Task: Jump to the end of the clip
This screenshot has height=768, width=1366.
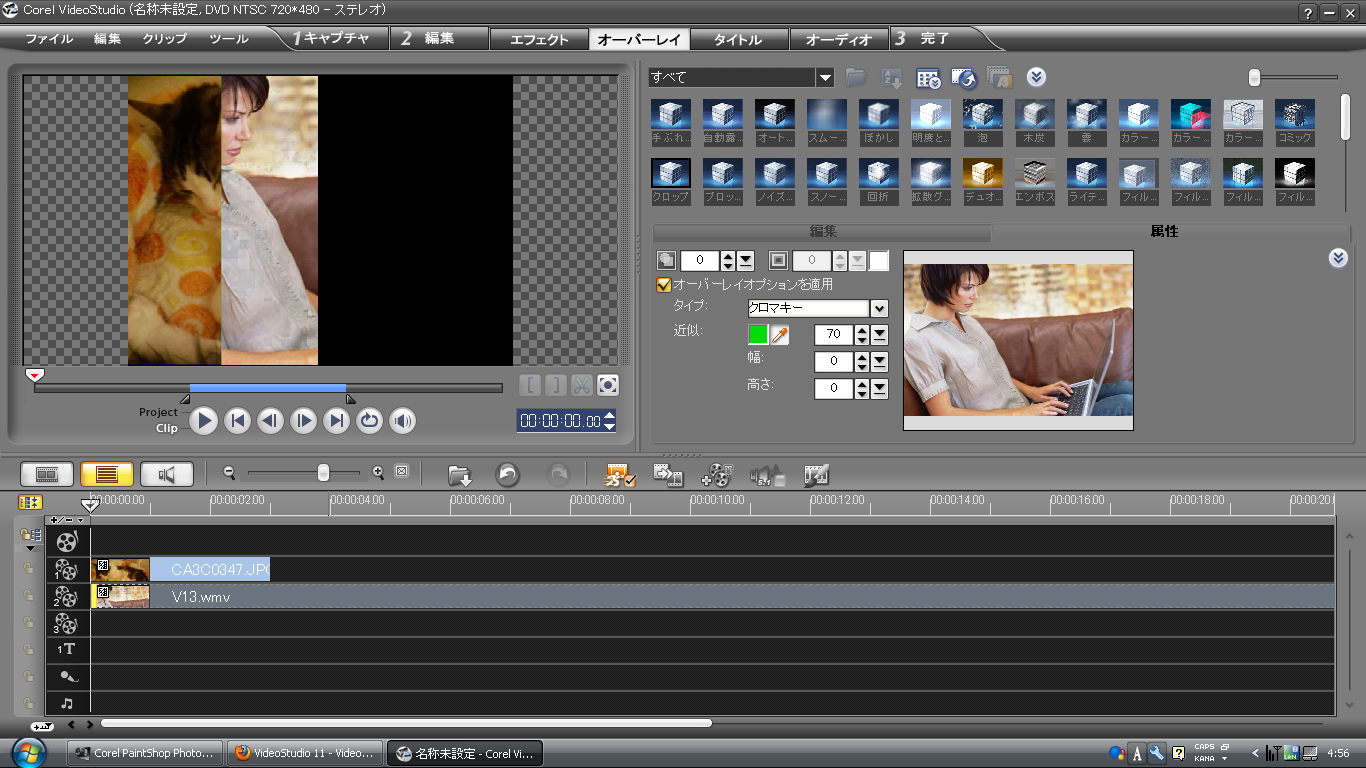Action: click(x=337, y=421)
